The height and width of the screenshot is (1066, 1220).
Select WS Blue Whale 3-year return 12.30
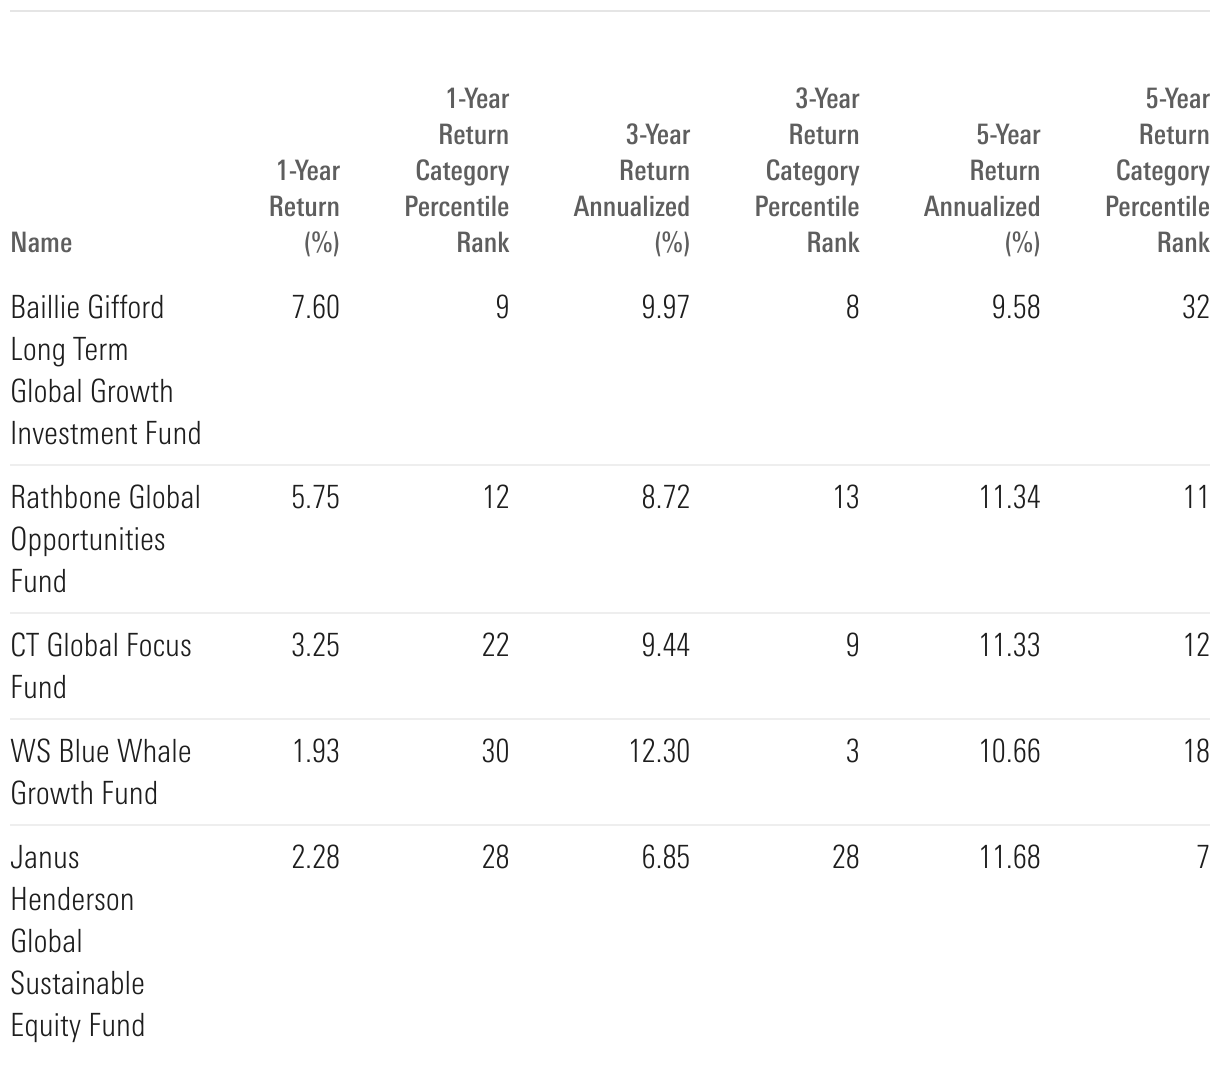coord(659,751)
